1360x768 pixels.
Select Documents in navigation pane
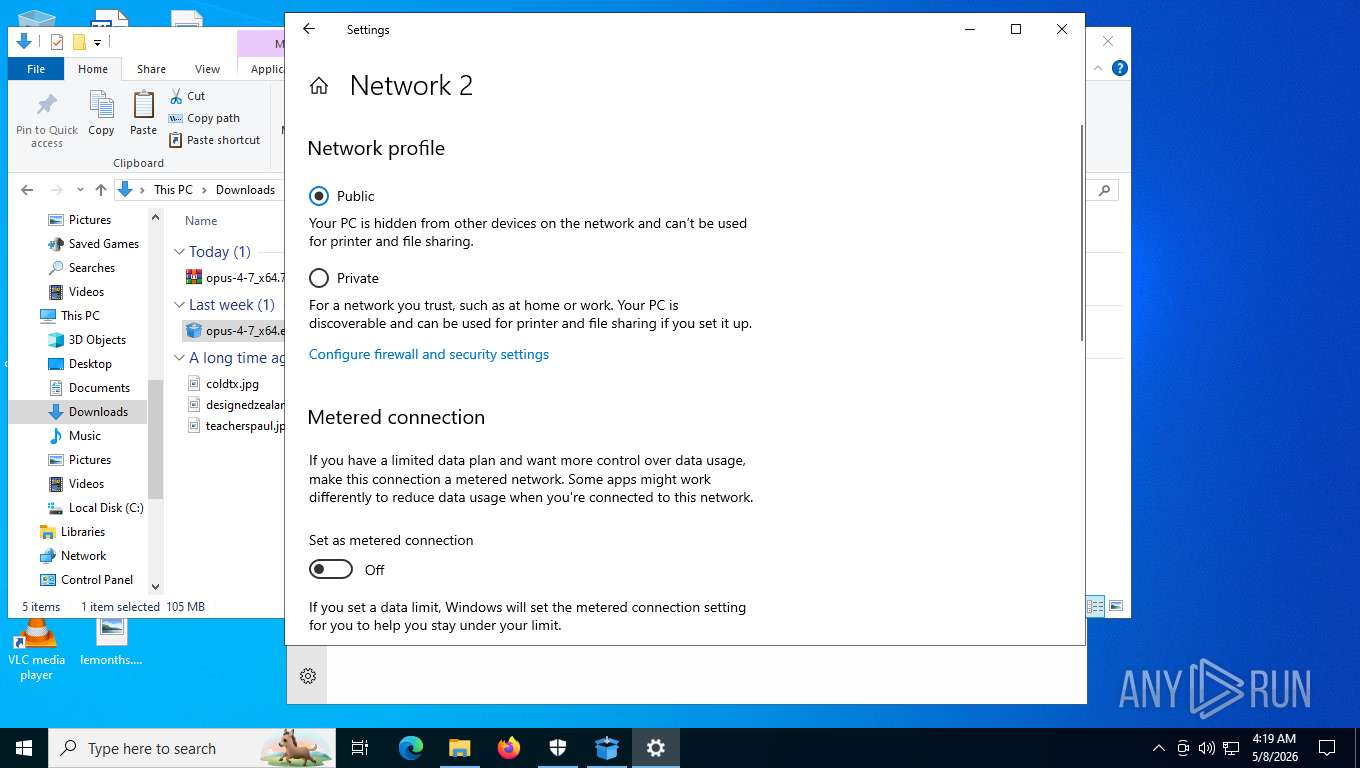89,388
